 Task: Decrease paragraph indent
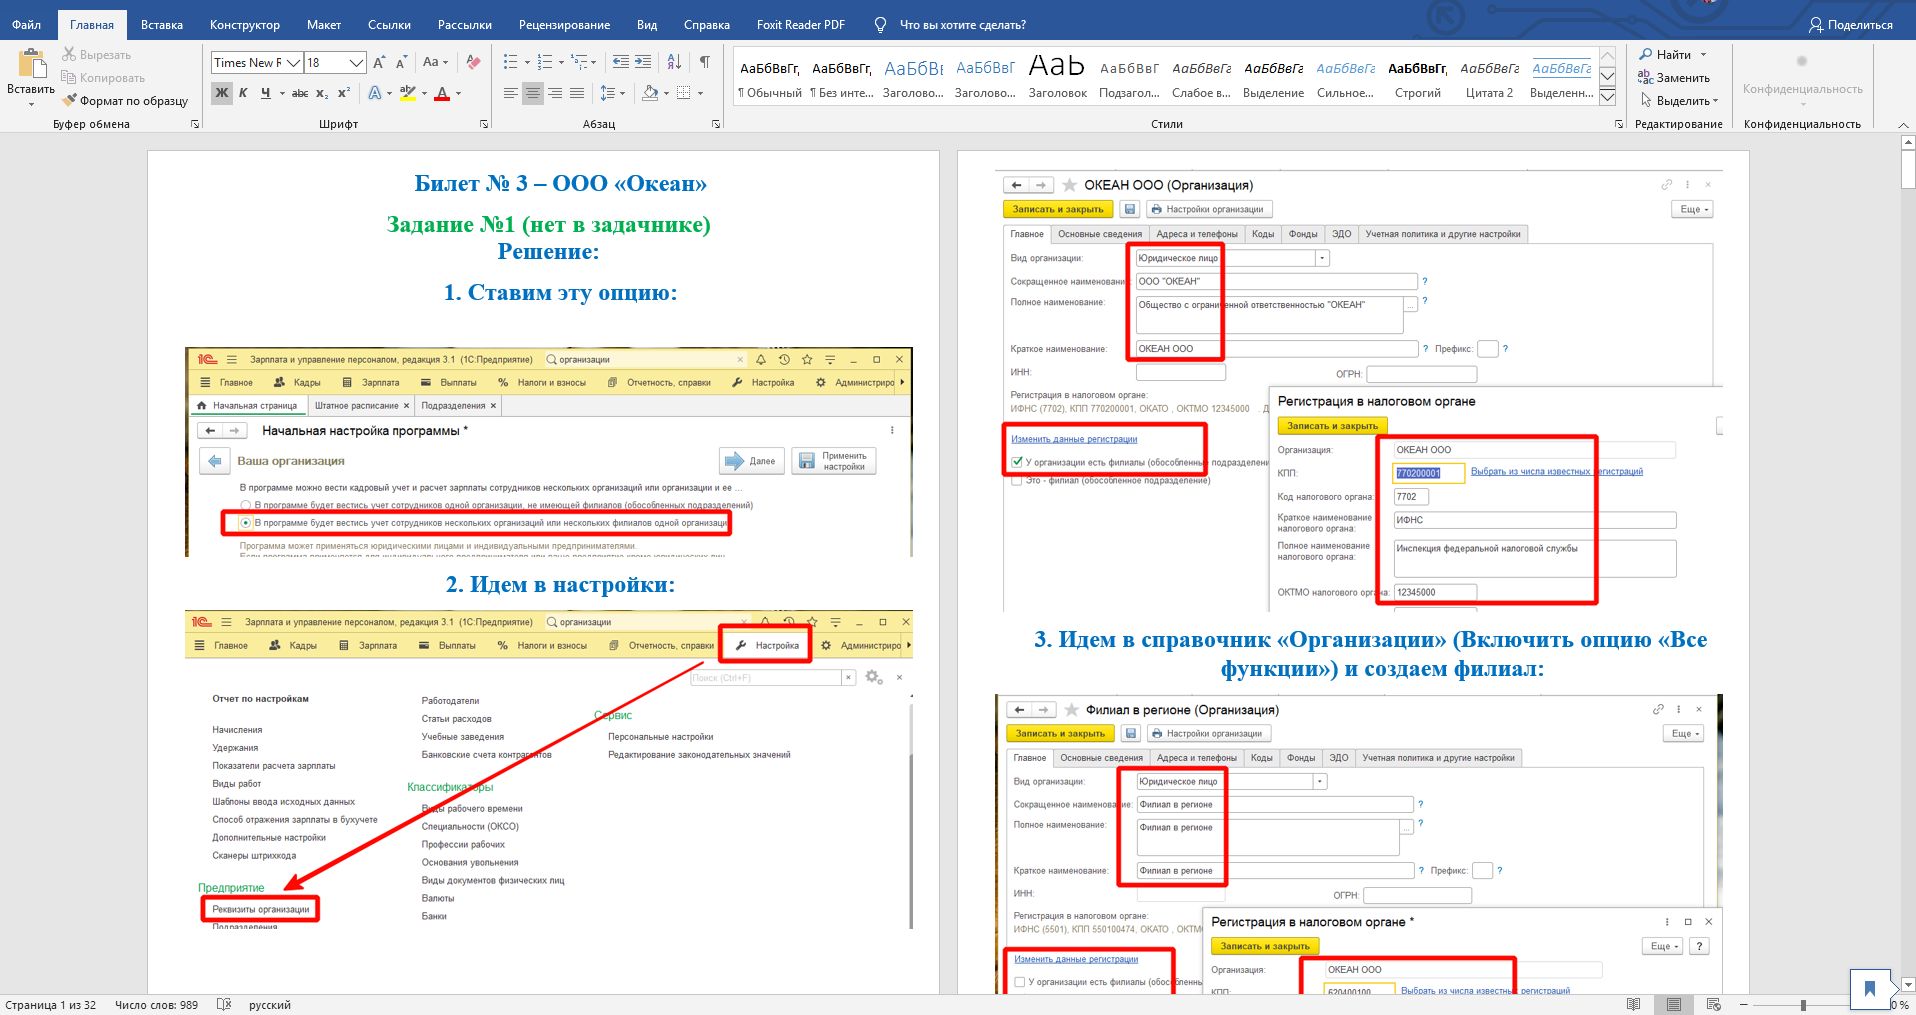coord(620,62)
